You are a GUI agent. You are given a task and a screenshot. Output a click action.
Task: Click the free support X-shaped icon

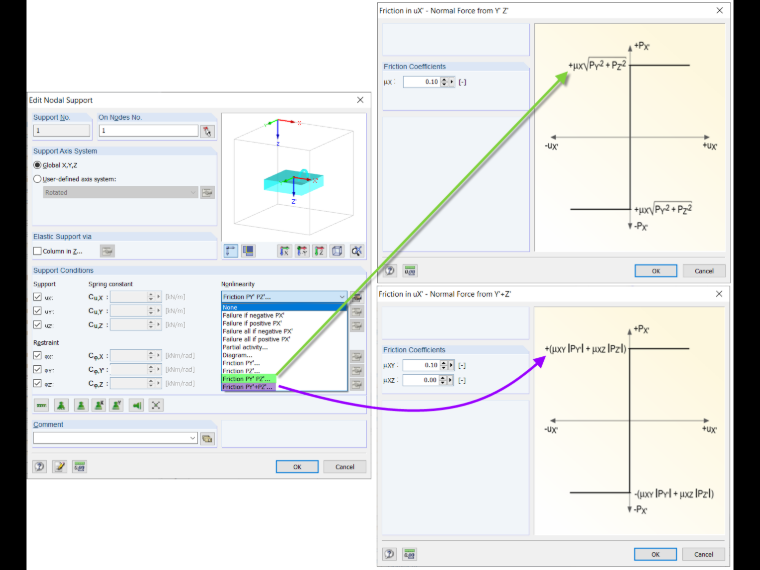(x=156, y=405)
